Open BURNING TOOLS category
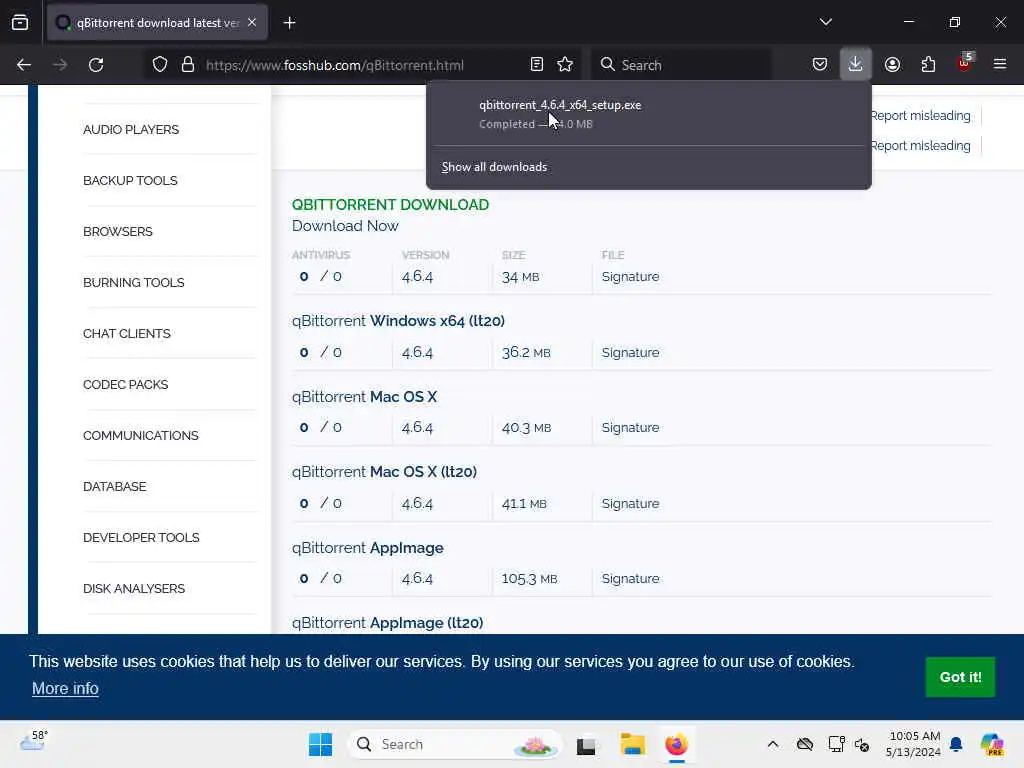This screenshot has height=768, width=1024. tap(133, 282)
